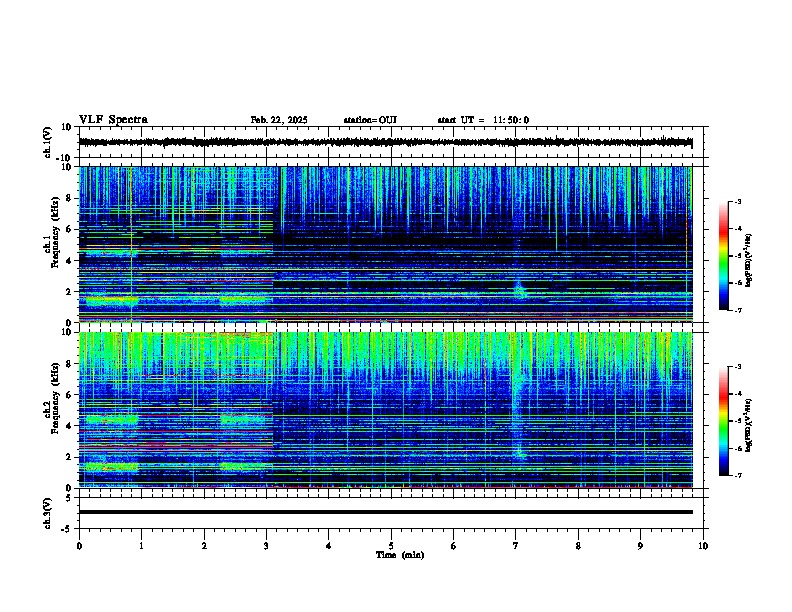Viewport: 792px width, 612px height.
Task: Click the ch.1 "Frequency (kHz)" axis label
Action: [55, 232]
